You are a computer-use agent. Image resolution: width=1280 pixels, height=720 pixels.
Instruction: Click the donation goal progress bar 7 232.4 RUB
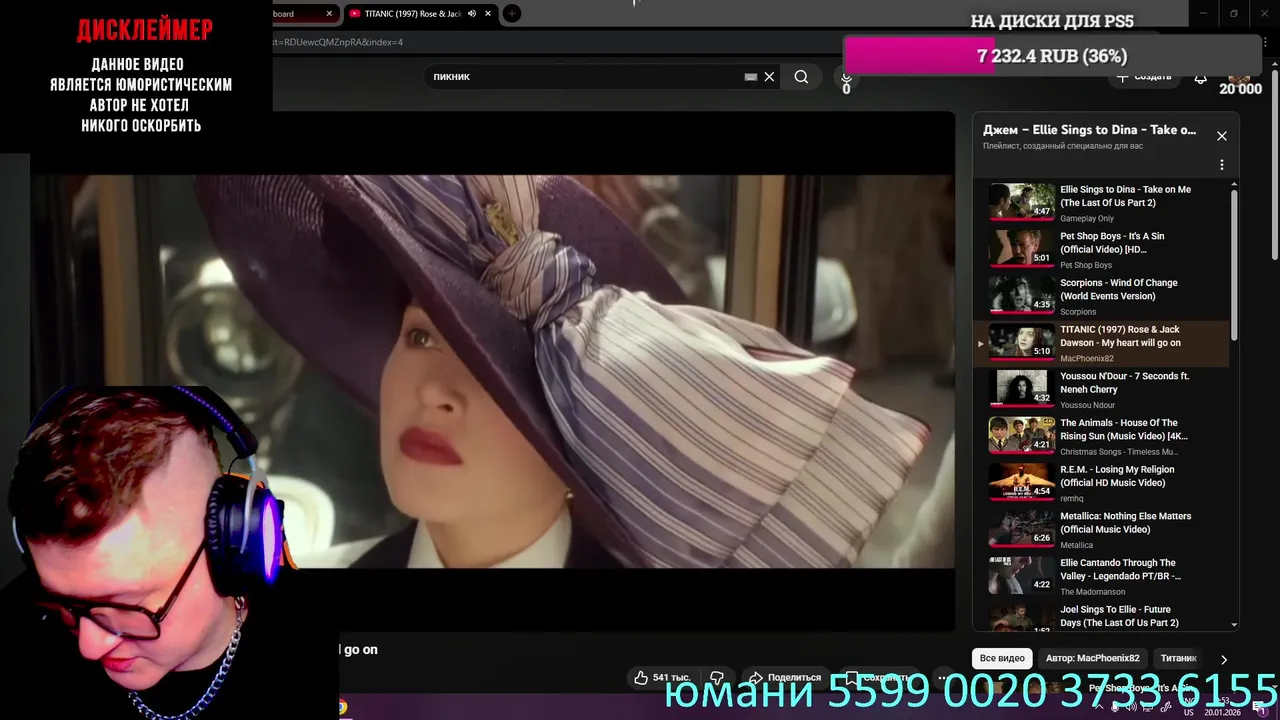(1052, 56)
